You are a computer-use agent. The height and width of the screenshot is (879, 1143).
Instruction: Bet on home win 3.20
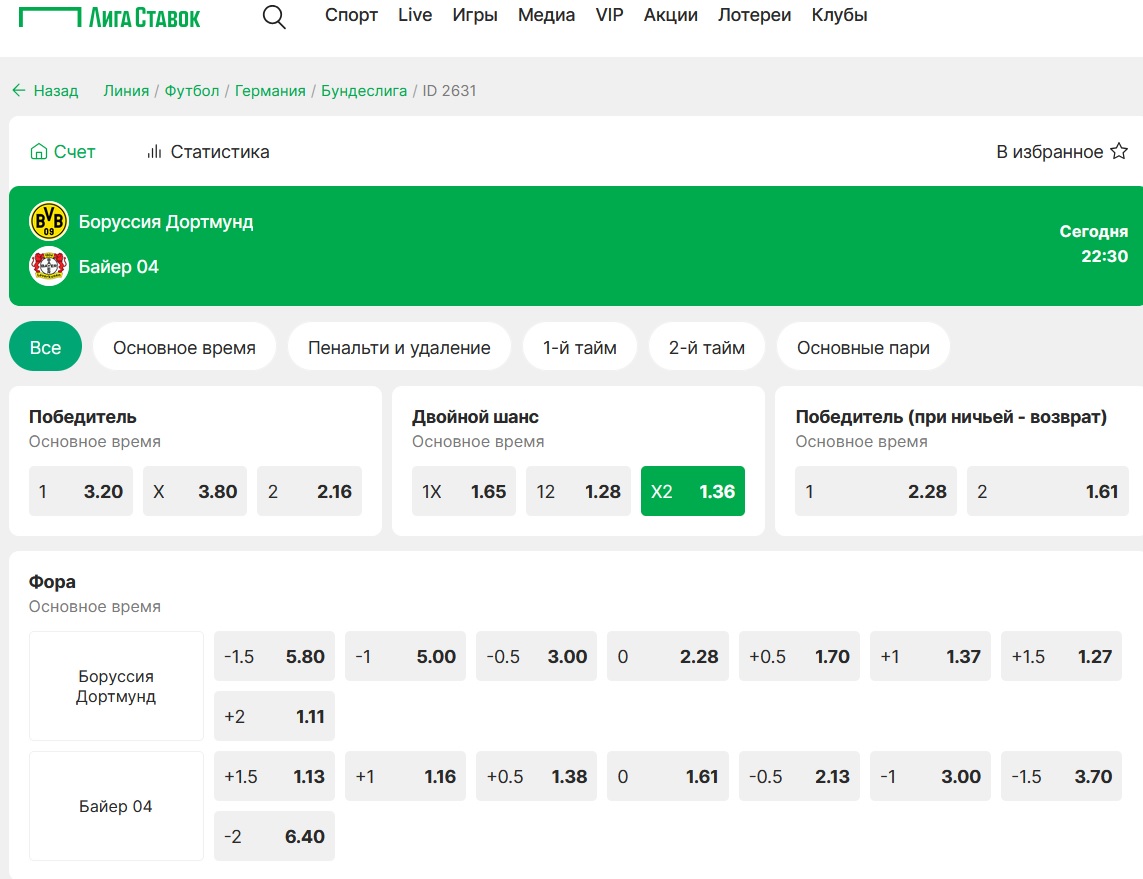point(81,491)
